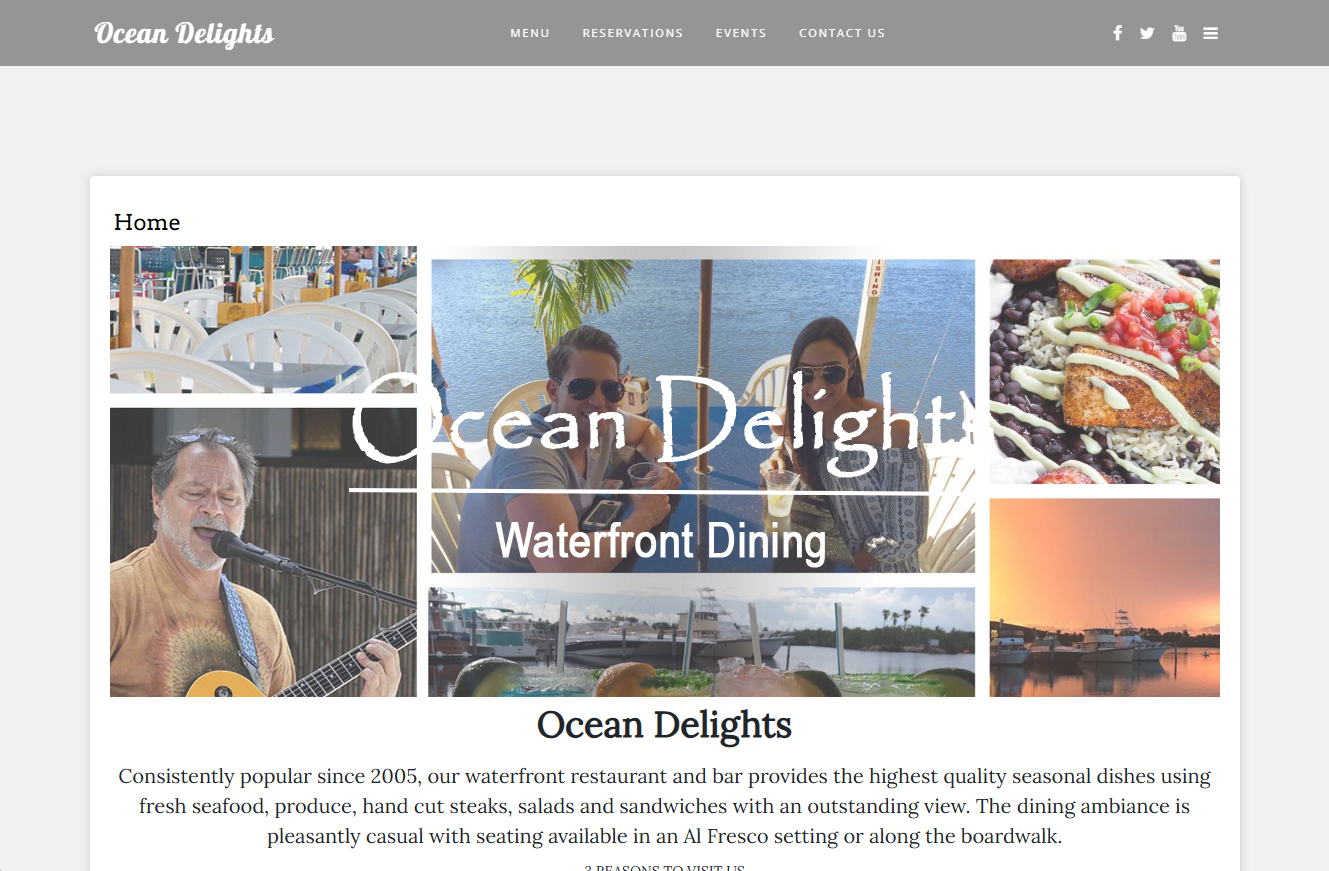
Task: Open the Reservations nav link
Action: tap(633, 33)
